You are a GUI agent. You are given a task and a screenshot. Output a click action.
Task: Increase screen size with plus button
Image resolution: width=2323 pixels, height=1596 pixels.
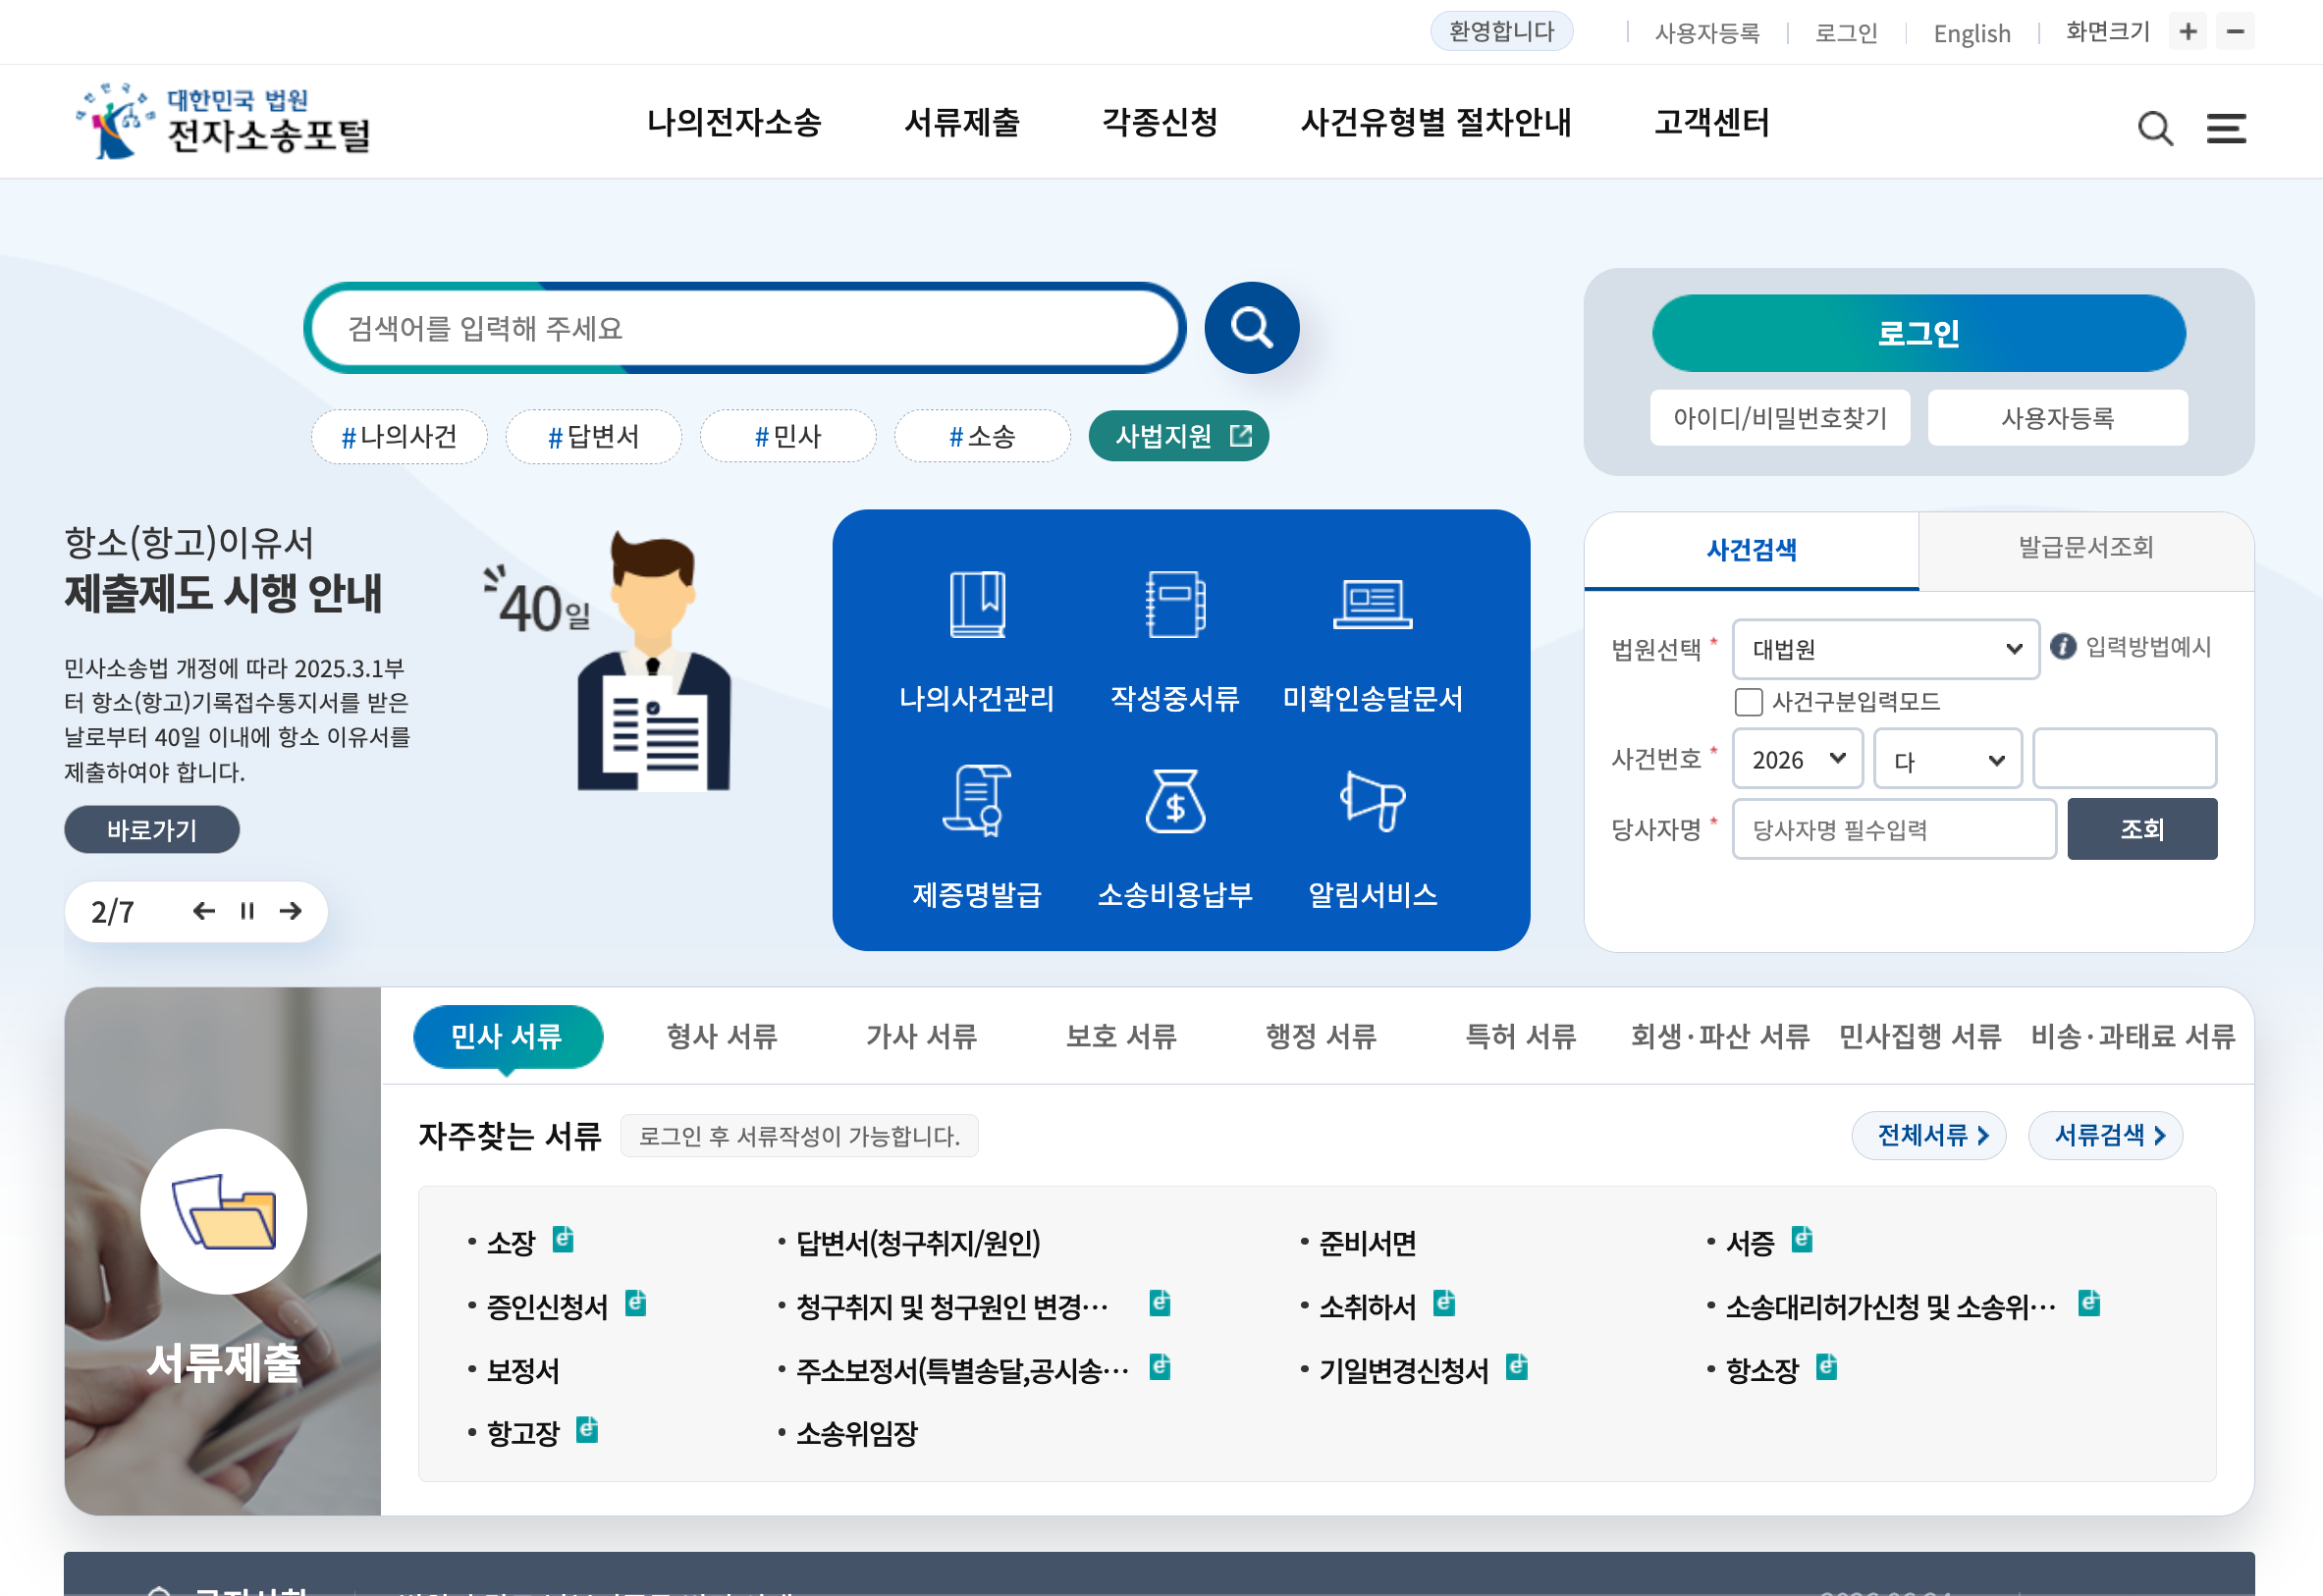tap(2188, 32)
